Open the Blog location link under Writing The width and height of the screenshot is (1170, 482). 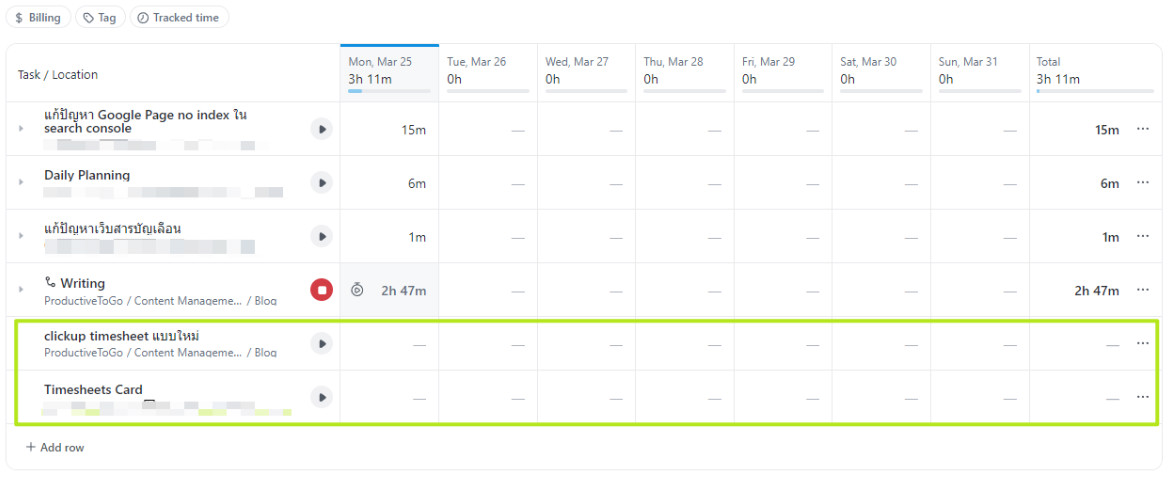coord(266,301)
